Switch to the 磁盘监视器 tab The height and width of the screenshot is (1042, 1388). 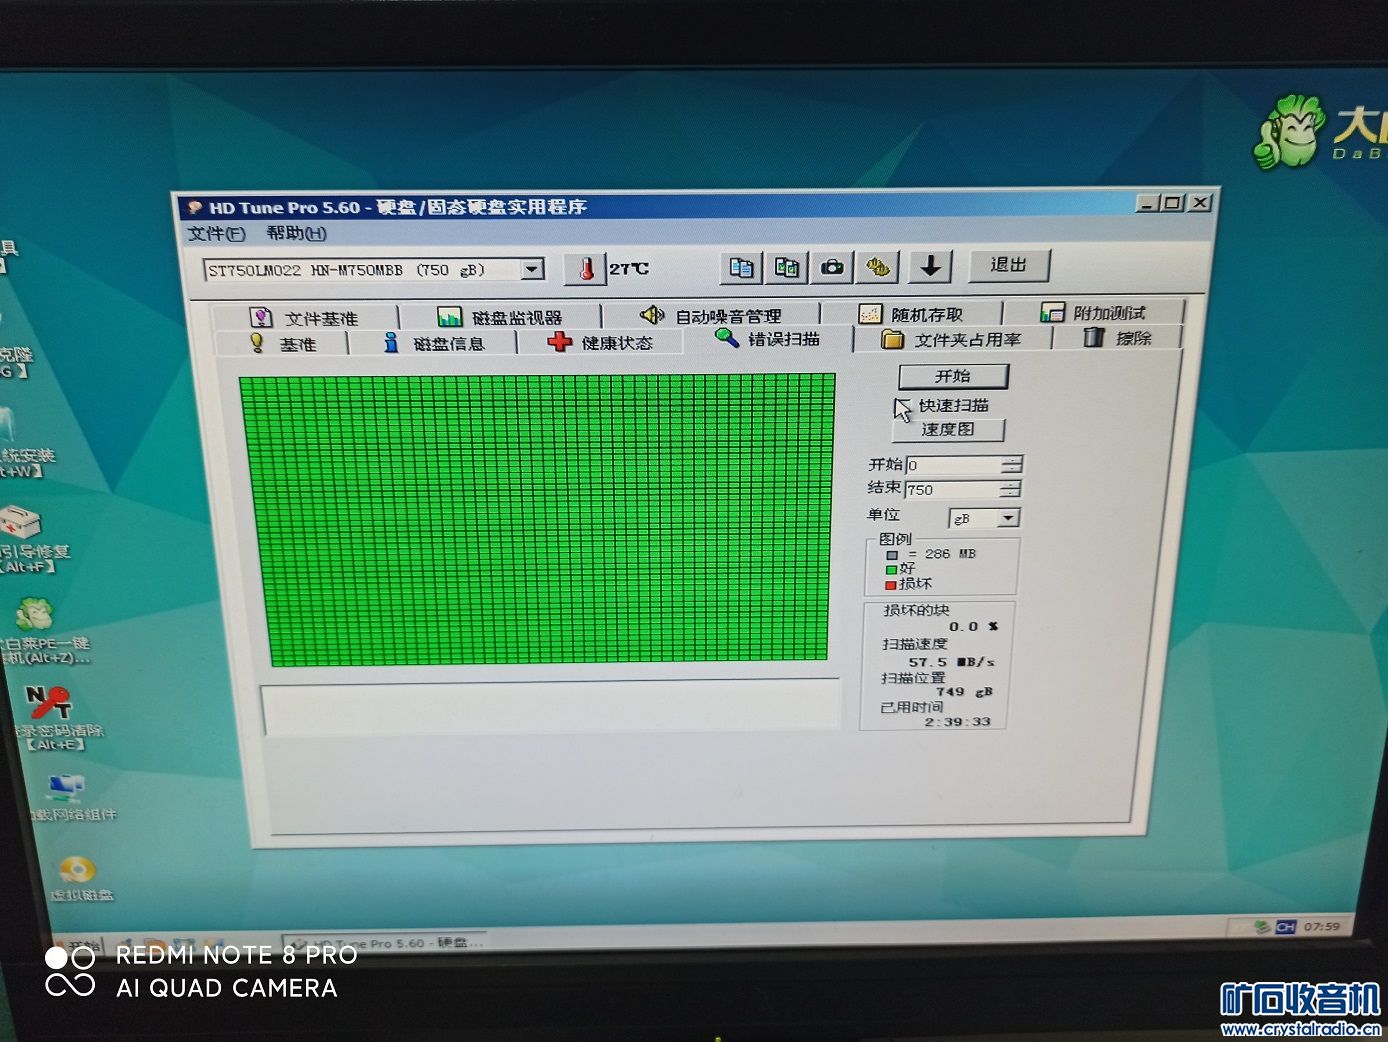click(500, 317)
